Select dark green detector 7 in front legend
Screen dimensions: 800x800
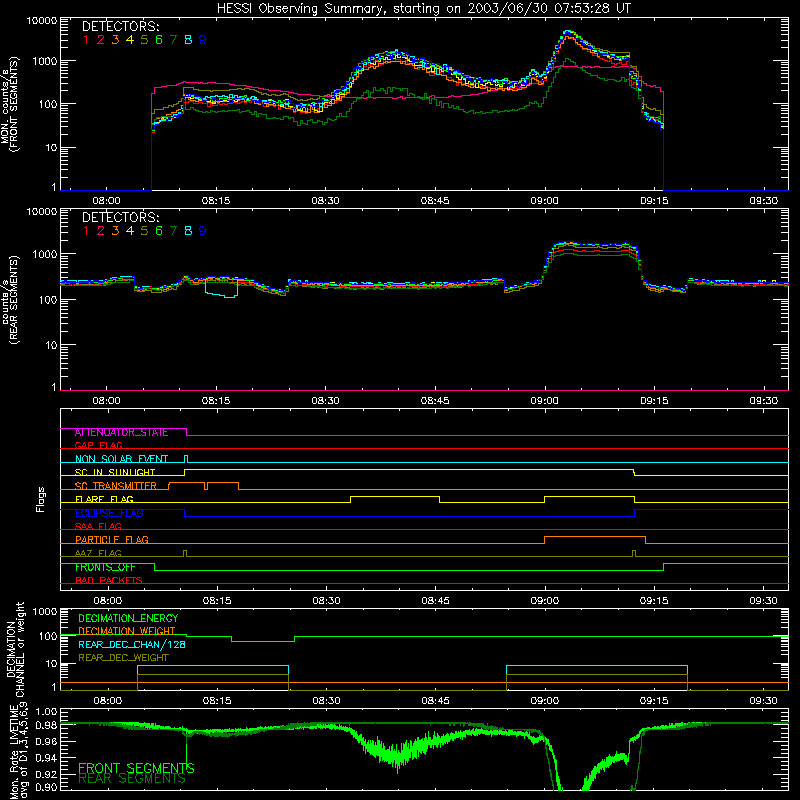[173, 40]
